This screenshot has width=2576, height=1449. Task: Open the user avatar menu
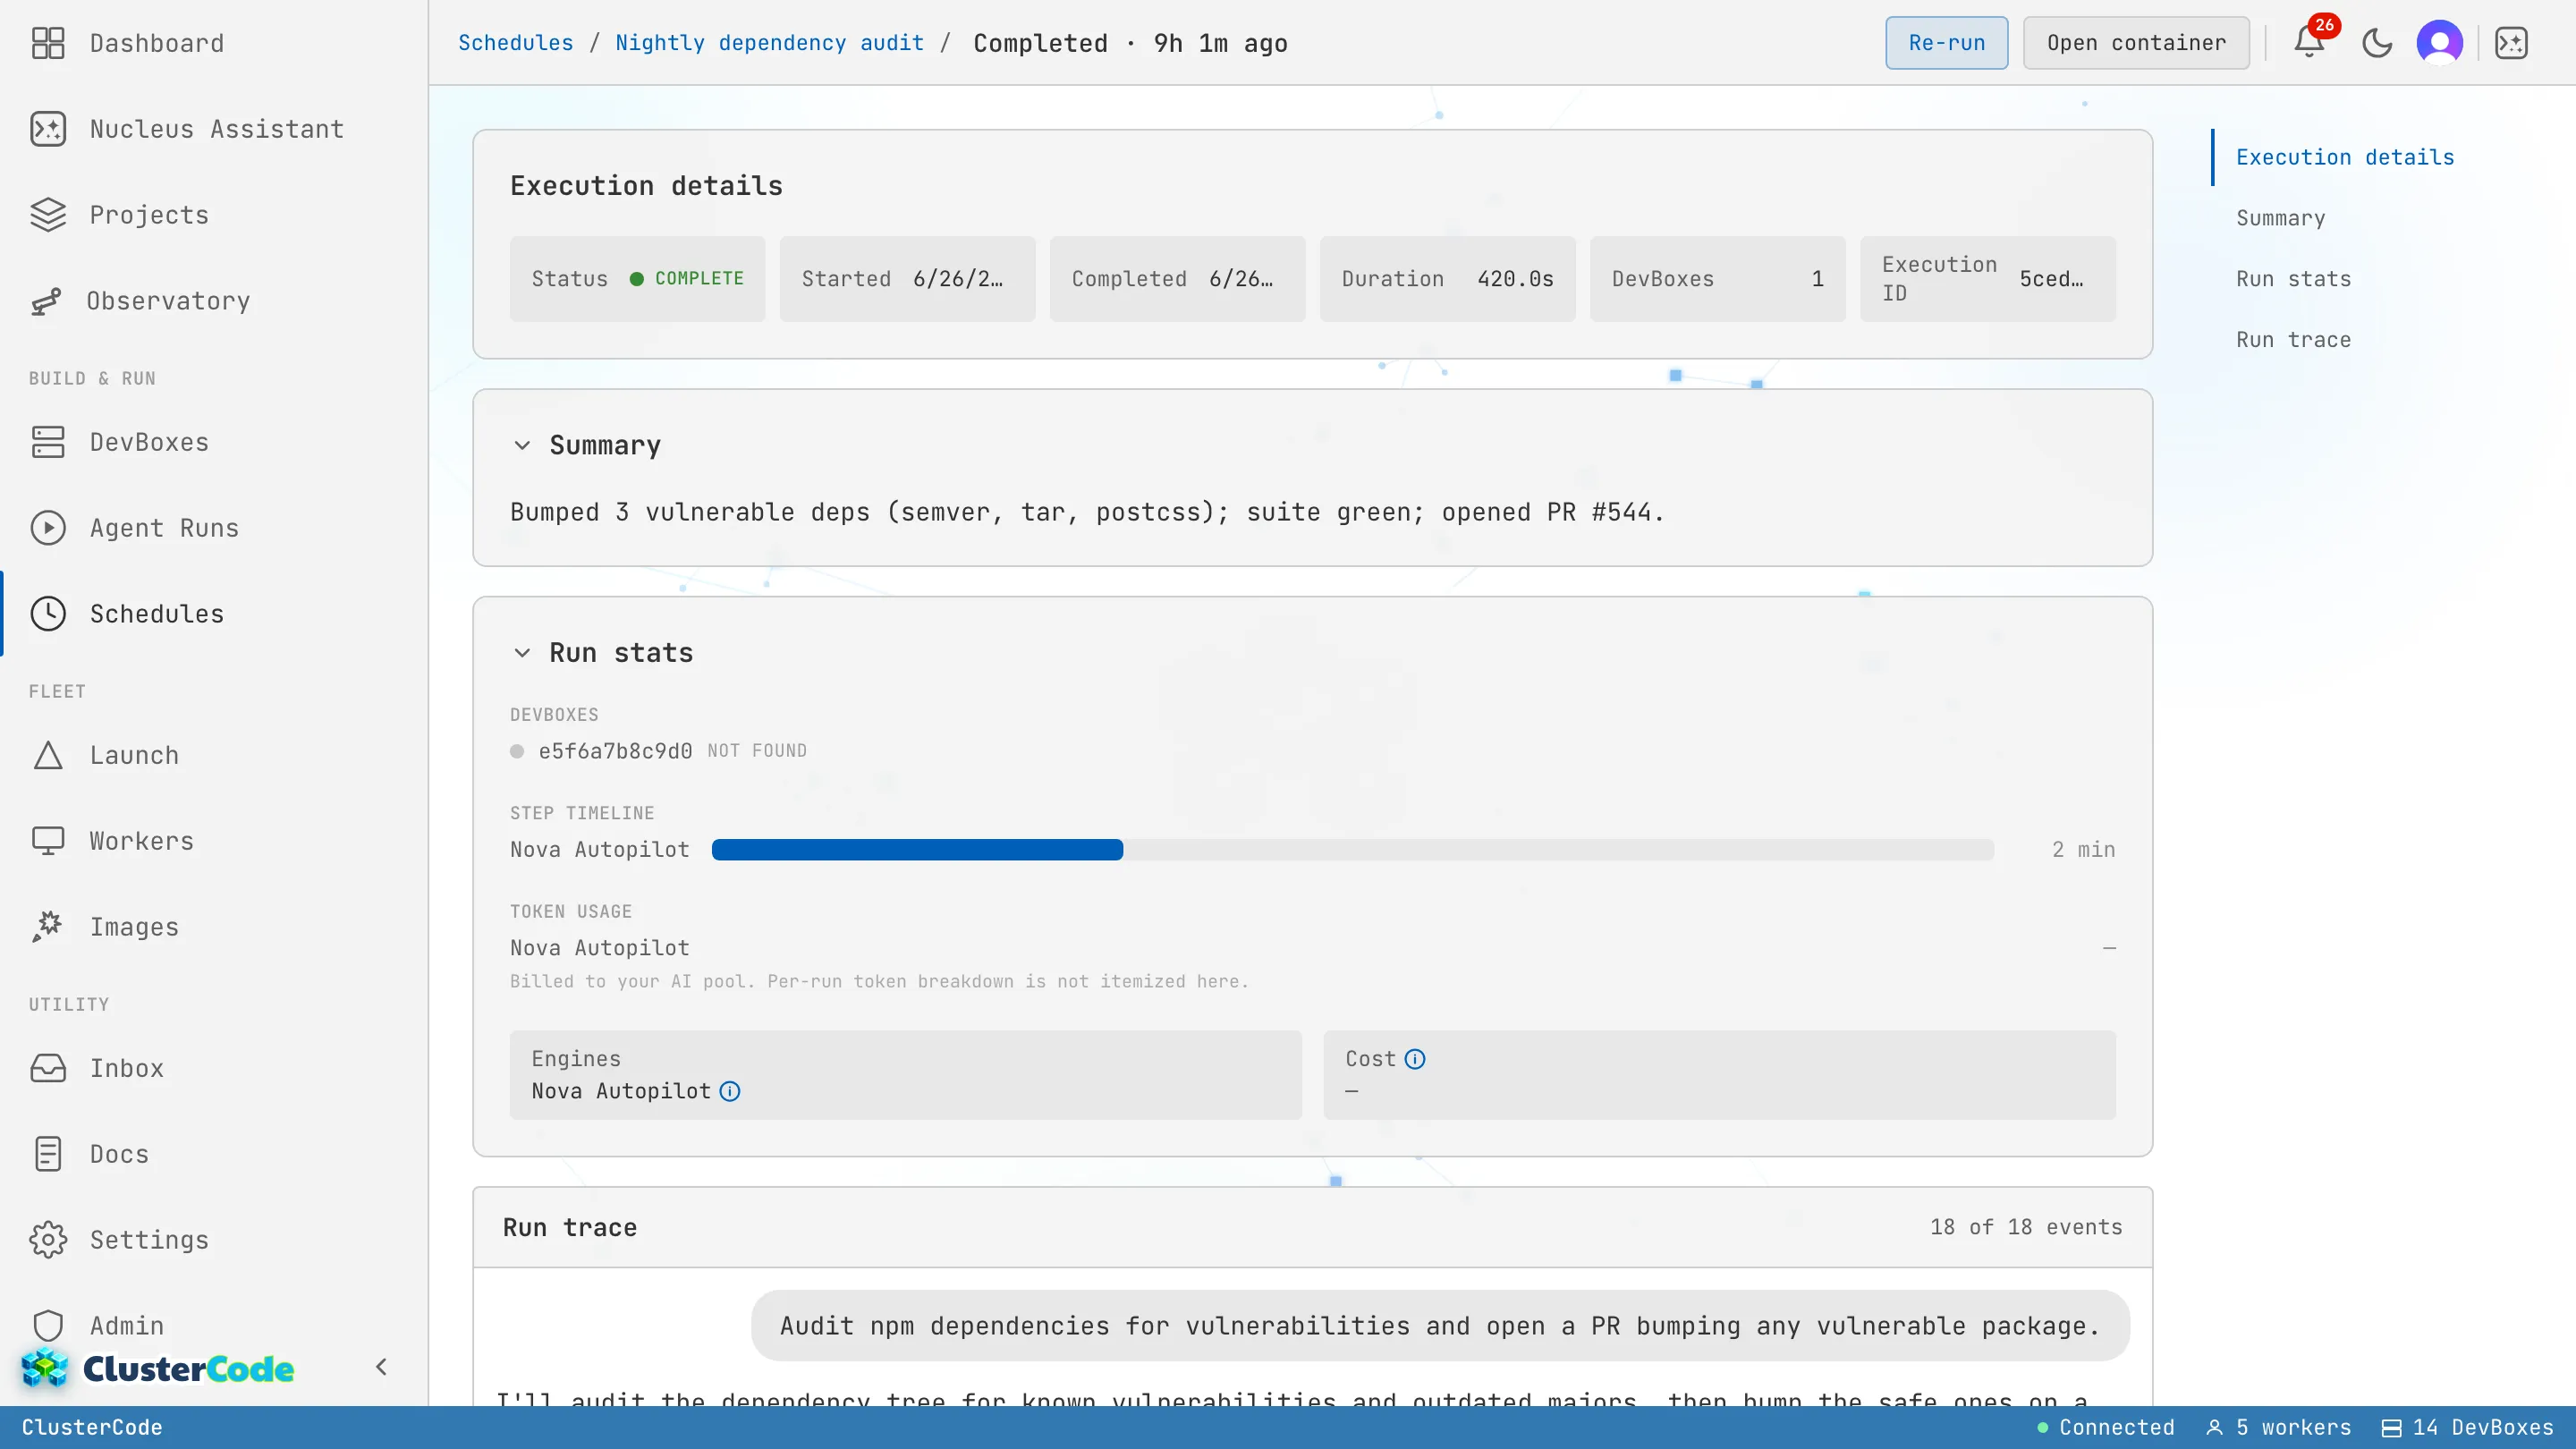pos(2440,43)
